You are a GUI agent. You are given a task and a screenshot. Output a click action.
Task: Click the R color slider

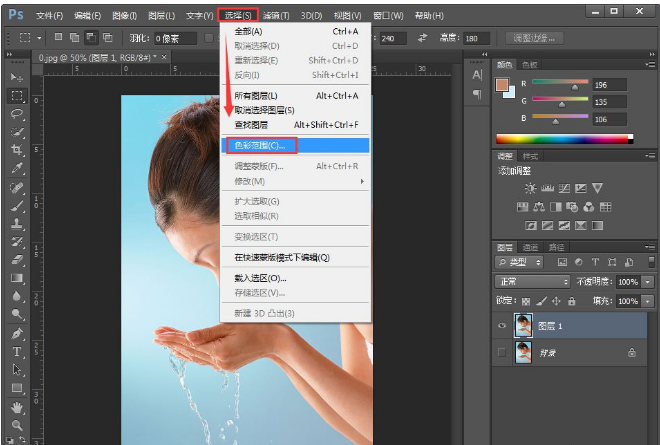click(560, 84)
